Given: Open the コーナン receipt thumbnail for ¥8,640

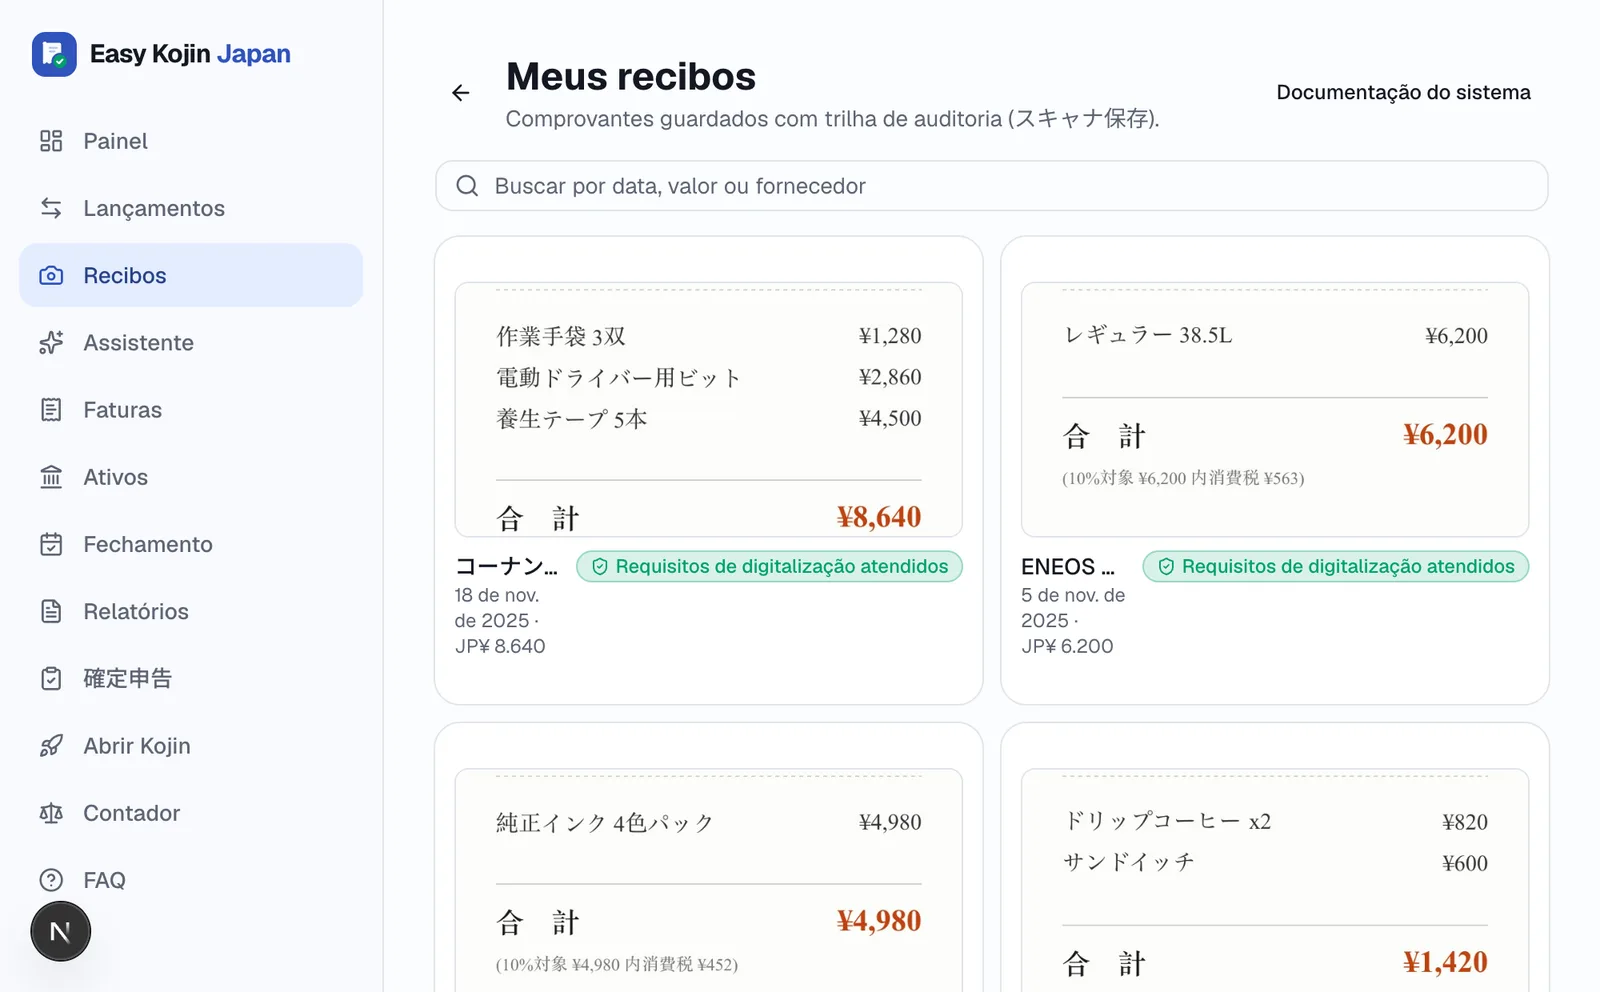Looking at the screenshot, I should 709,410.
